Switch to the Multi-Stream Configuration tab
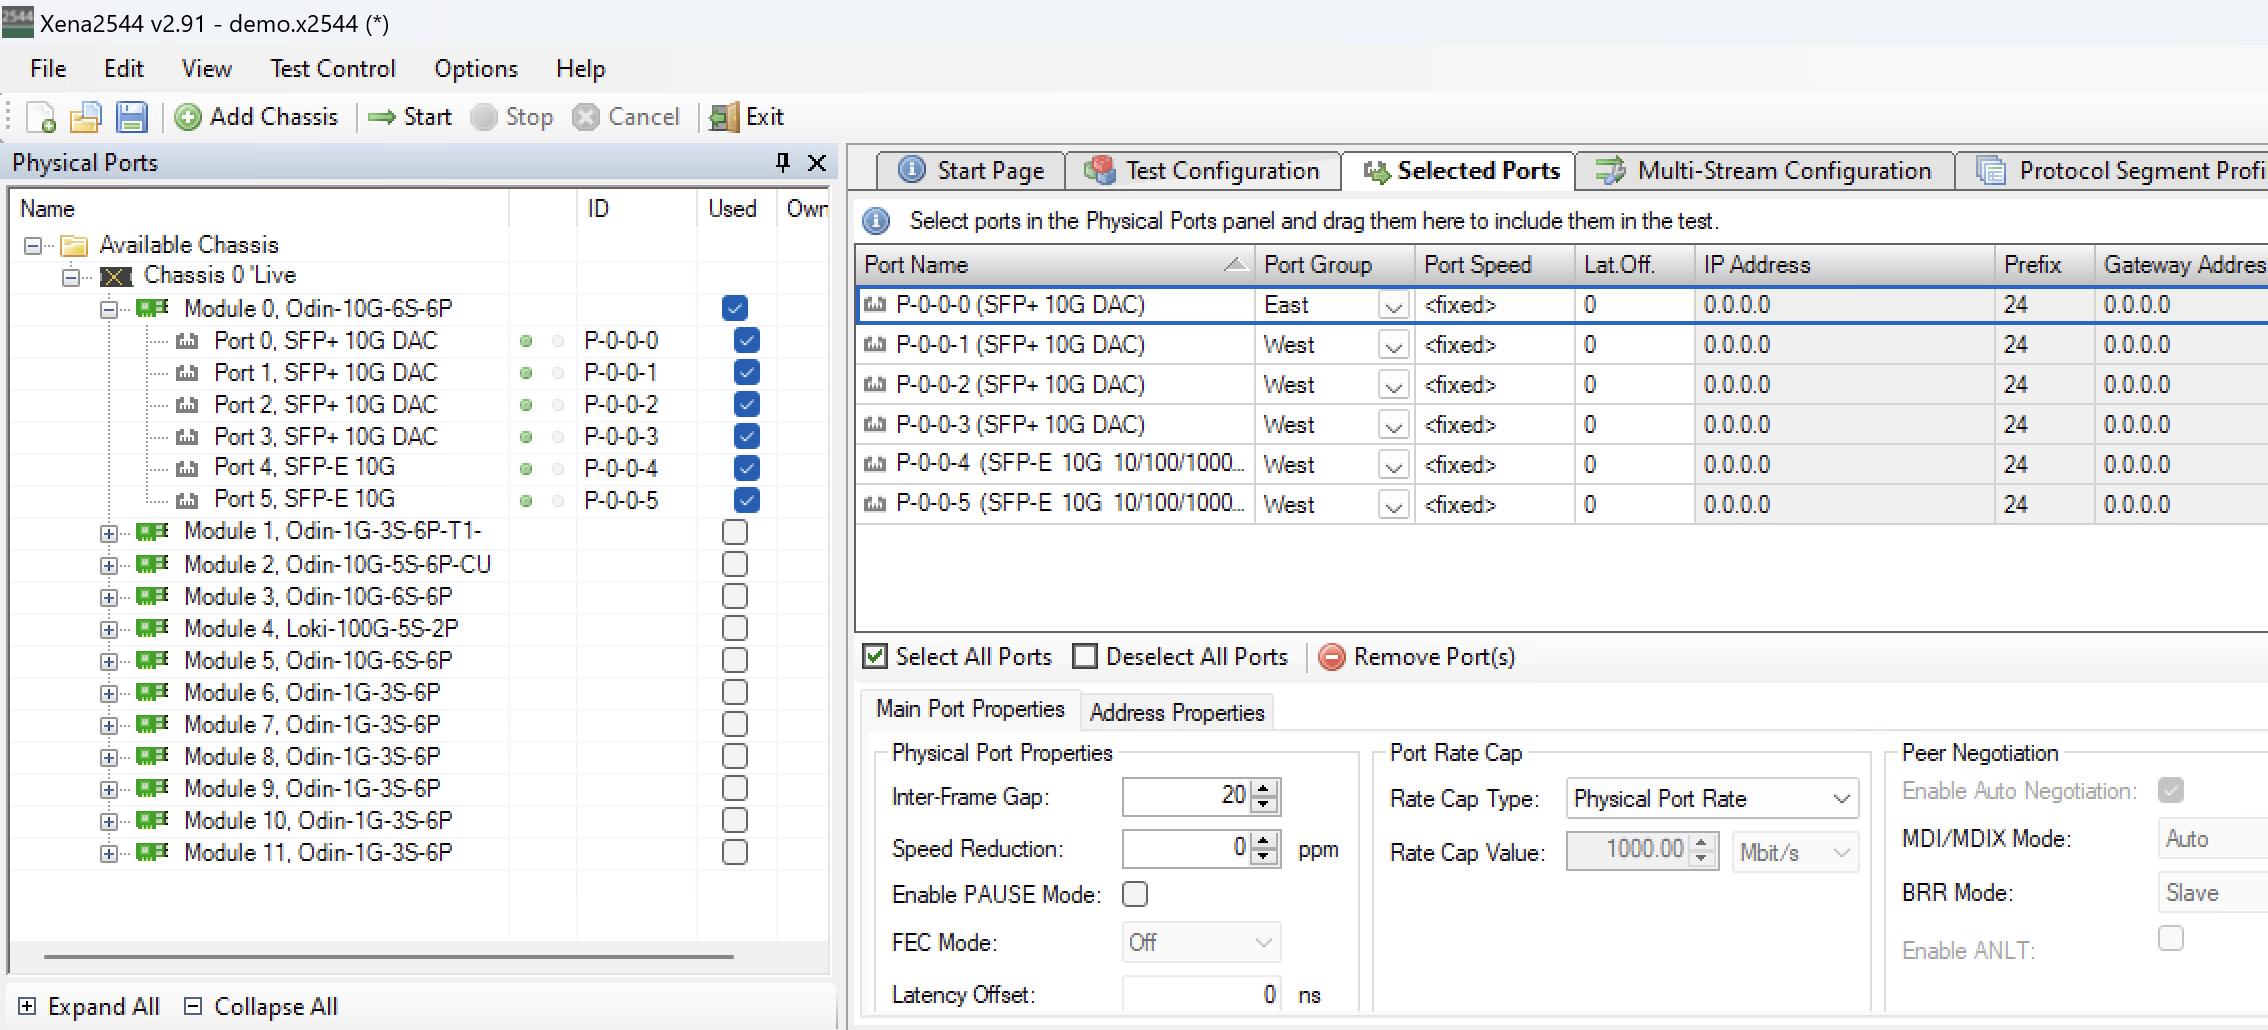Viewport: 2268px width, 1030px height. (x=1764, y=171)
